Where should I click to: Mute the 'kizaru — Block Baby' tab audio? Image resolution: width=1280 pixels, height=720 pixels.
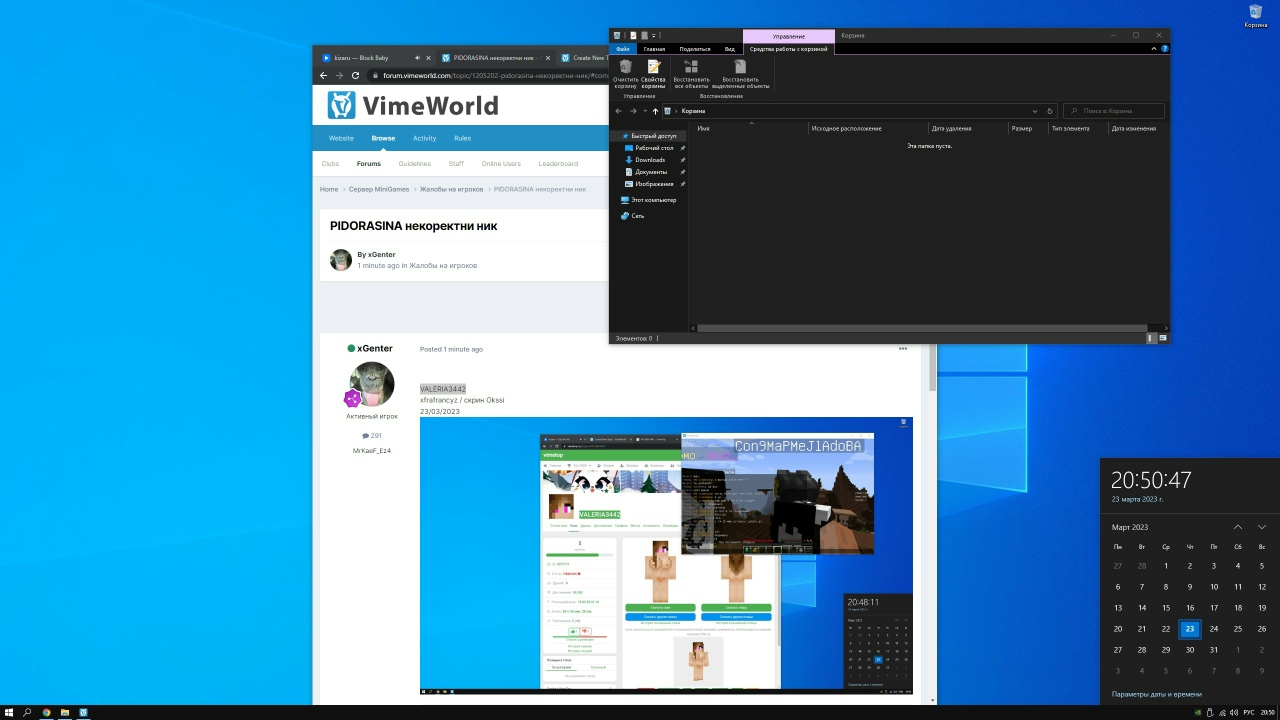click(418, 57)
